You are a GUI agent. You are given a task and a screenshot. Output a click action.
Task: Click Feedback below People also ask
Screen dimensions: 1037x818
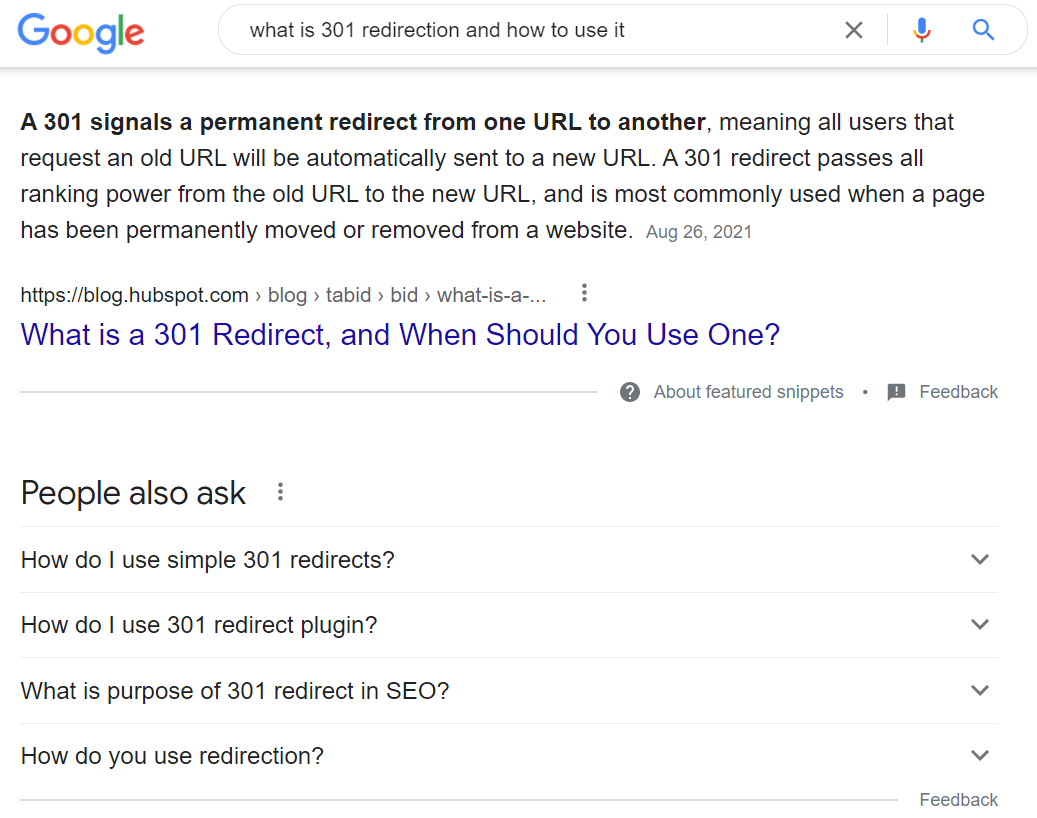(x=958, y=800)
